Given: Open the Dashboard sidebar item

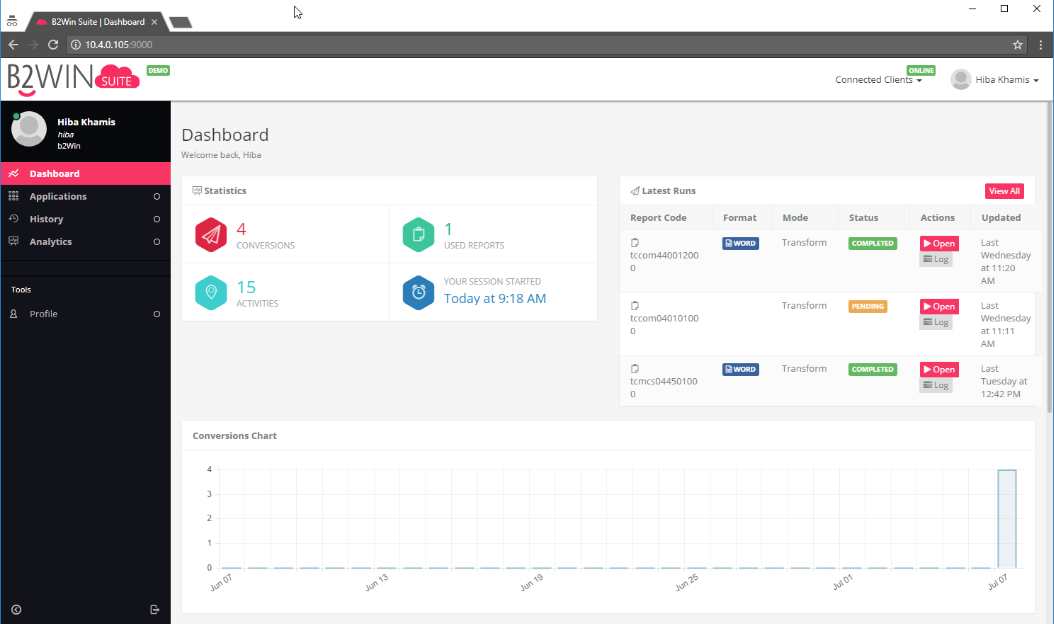Looking at the screenshot, I should (x=85, y=173).
